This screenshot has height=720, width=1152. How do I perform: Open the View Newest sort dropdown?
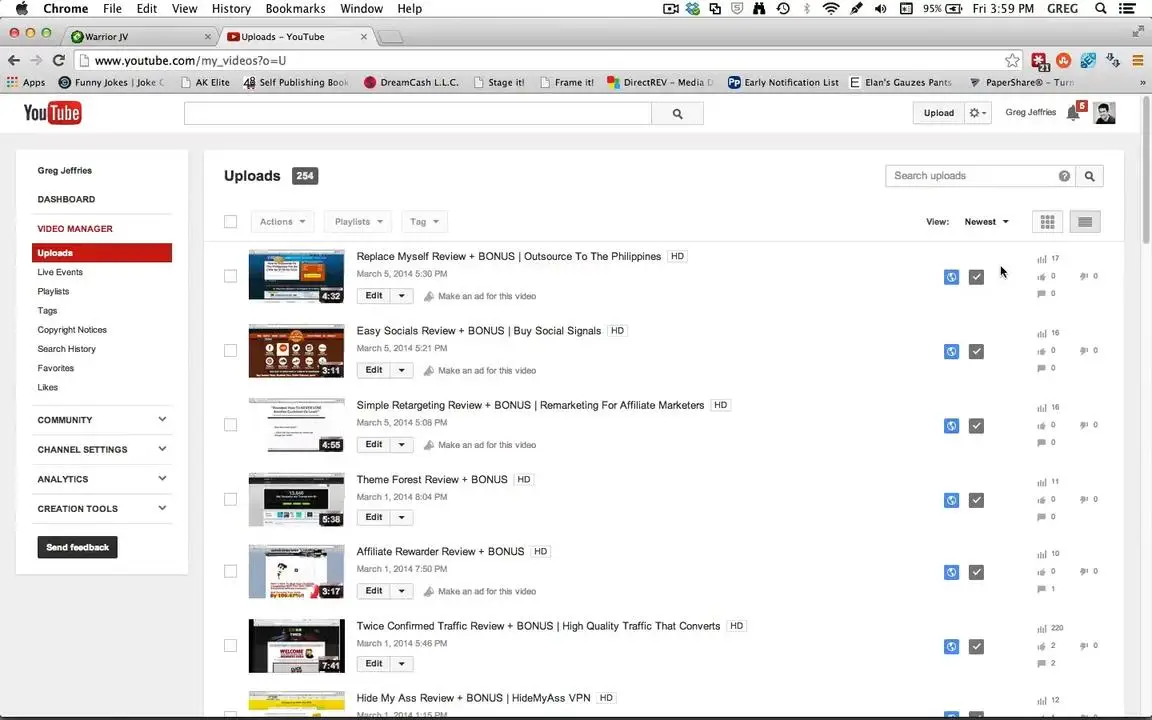pos(986,222)
